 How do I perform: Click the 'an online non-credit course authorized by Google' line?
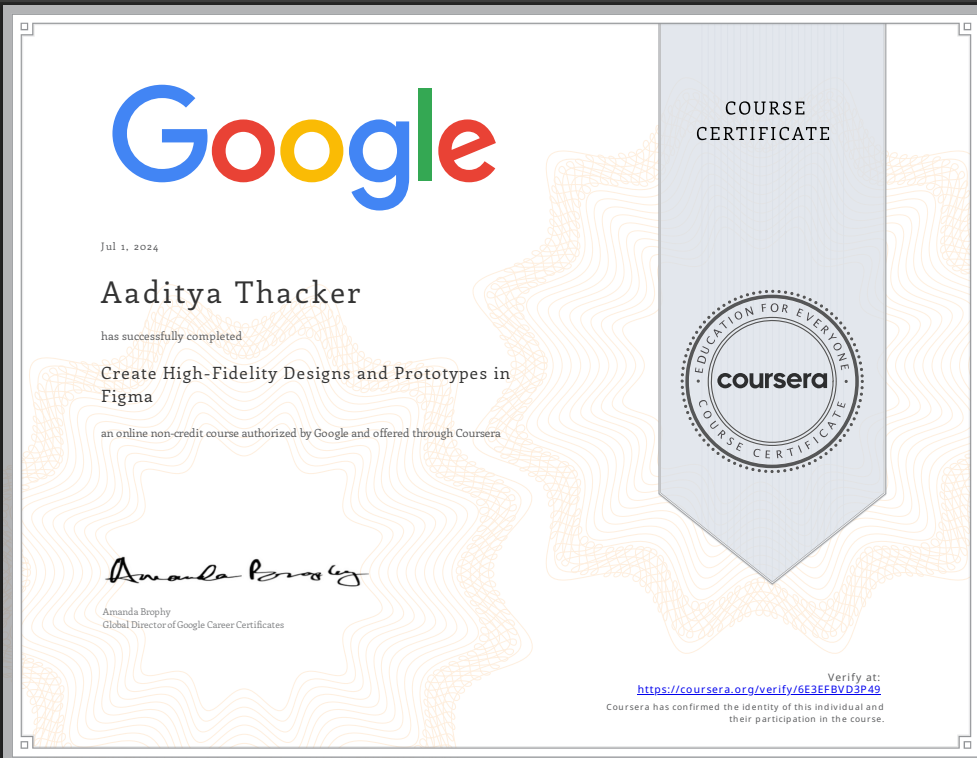[300, 433]
